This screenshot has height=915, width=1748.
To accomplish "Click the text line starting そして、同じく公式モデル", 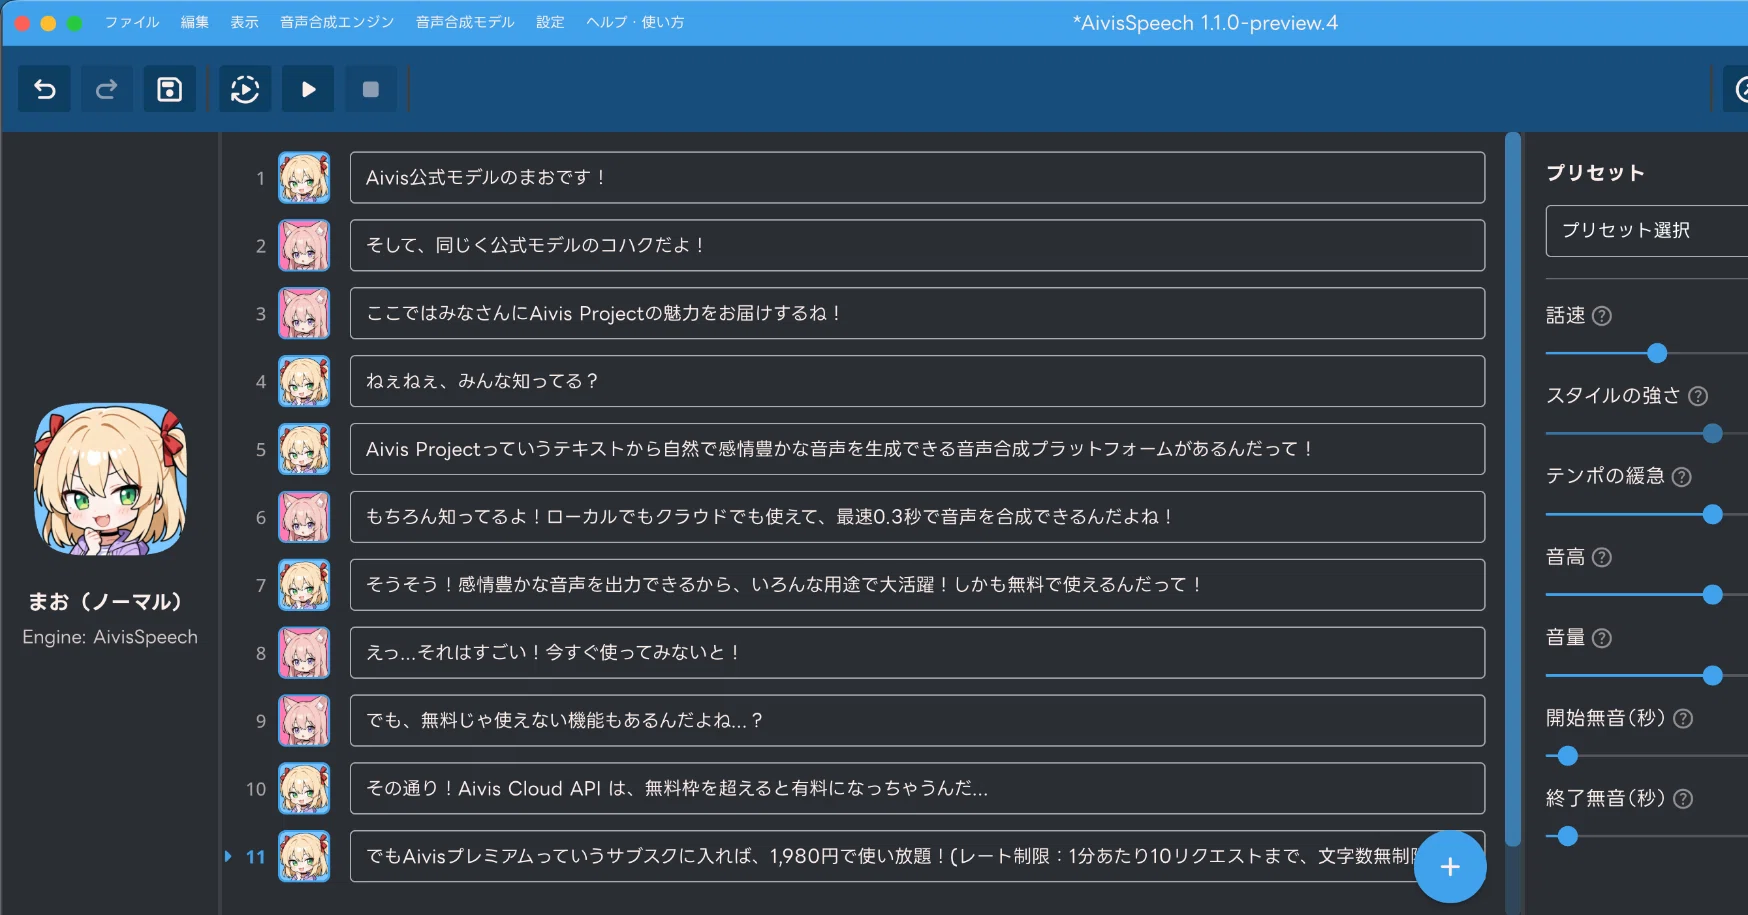I will click(x=917, y=246).
